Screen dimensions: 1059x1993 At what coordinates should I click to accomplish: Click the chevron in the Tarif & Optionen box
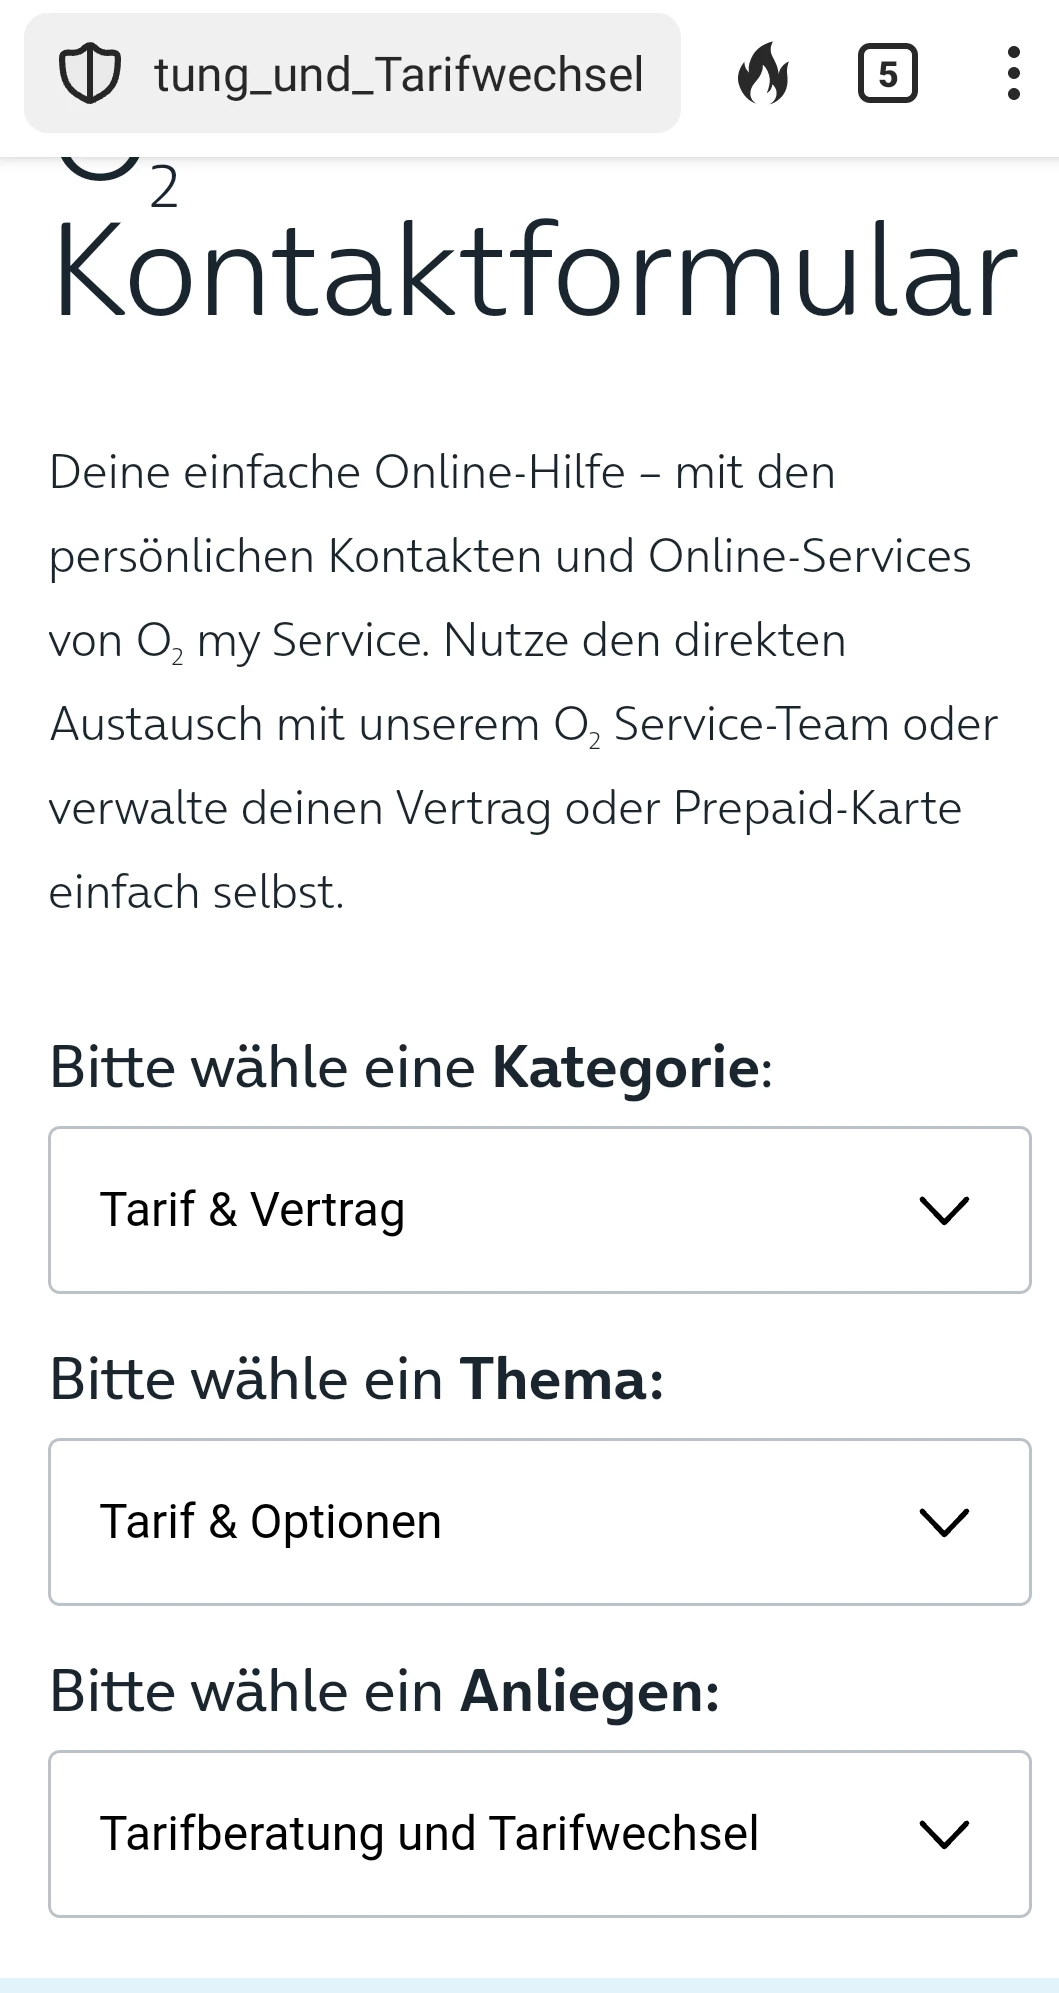click(944, 1522)
